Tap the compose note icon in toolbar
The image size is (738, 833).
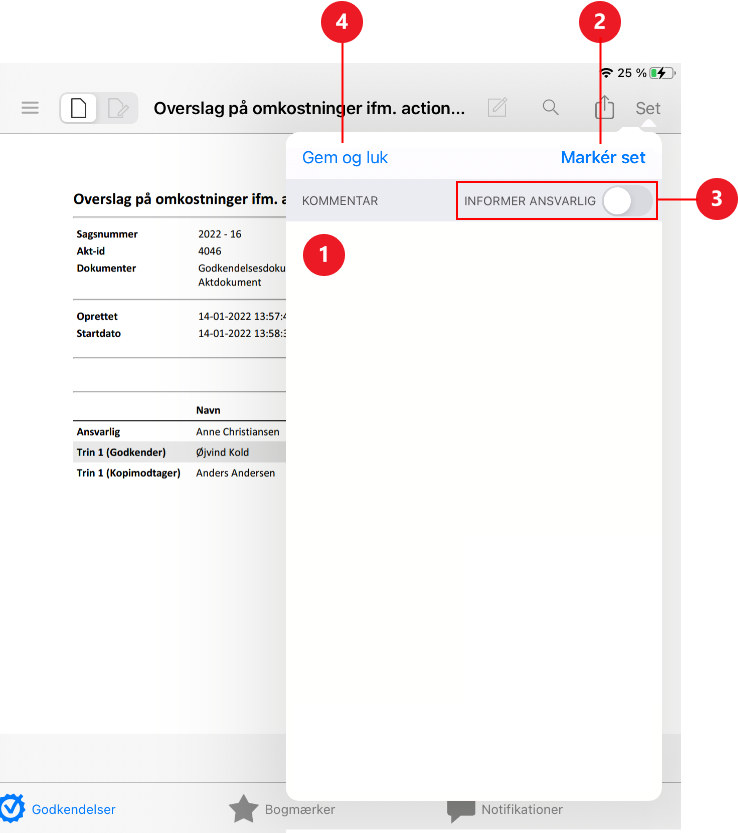497,108
